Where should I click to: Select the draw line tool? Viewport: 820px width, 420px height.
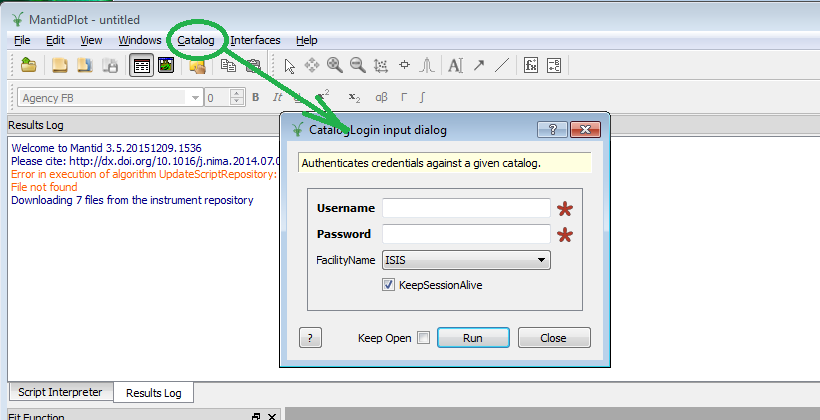(x=502, y=65)
